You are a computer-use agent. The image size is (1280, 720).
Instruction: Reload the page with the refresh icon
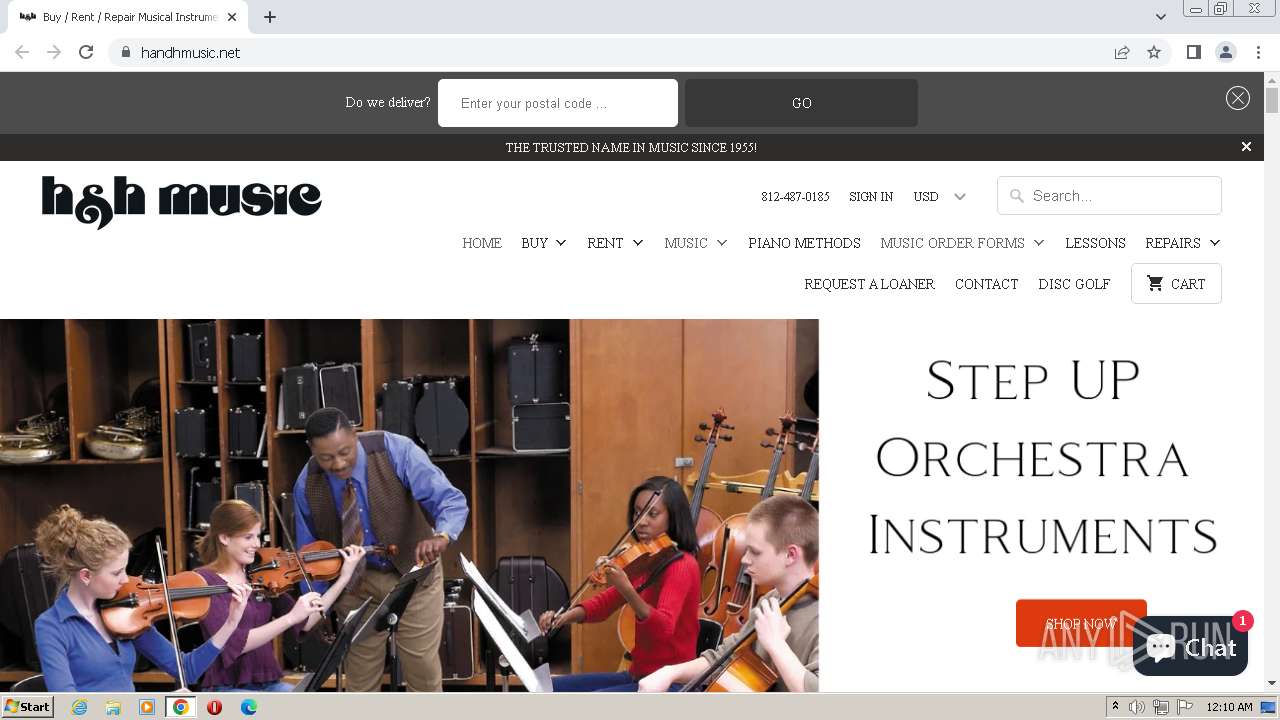tap(86, 52)
